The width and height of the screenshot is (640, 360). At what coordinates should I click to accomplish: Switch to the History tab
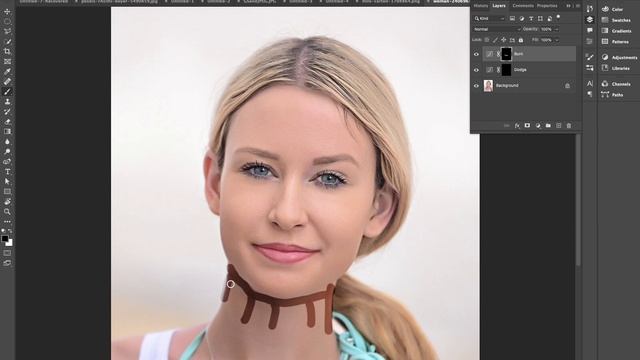coord(480,6)
